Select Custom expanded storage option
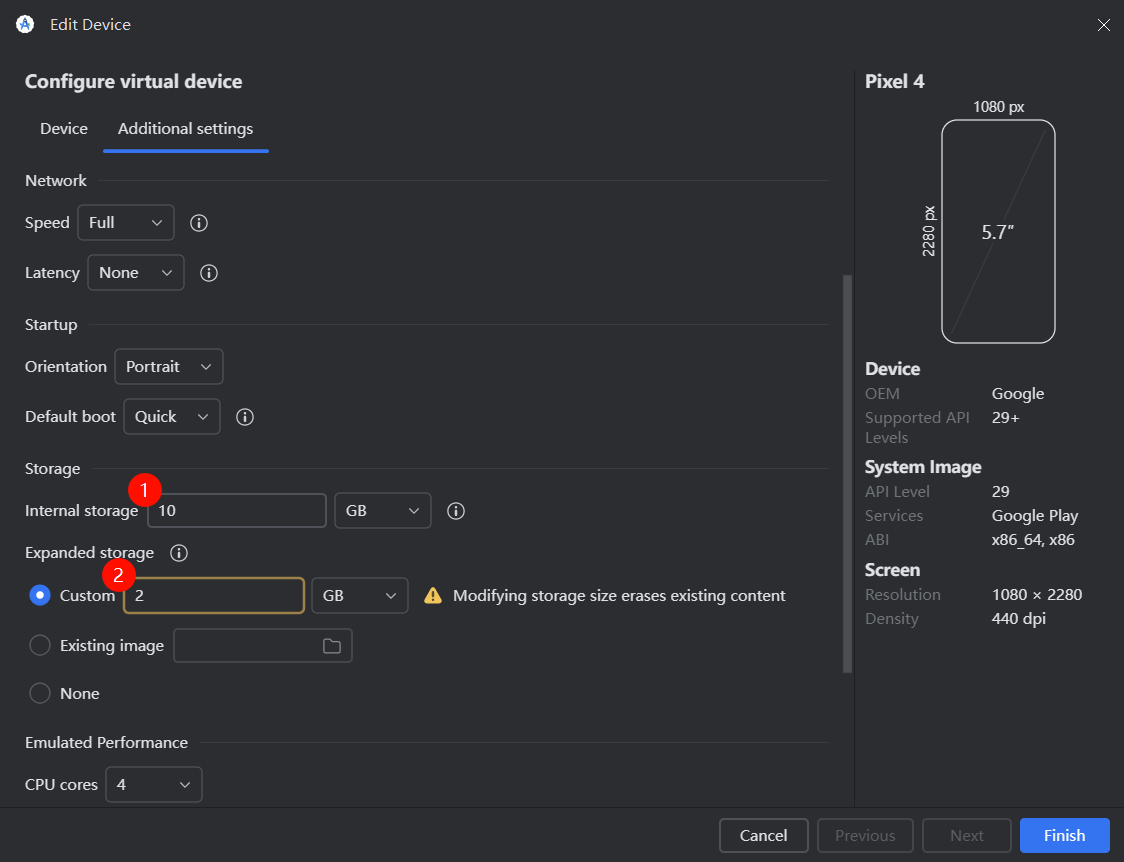The height and width of the screenshot is (862, 1124). click(x=40, y=595)
